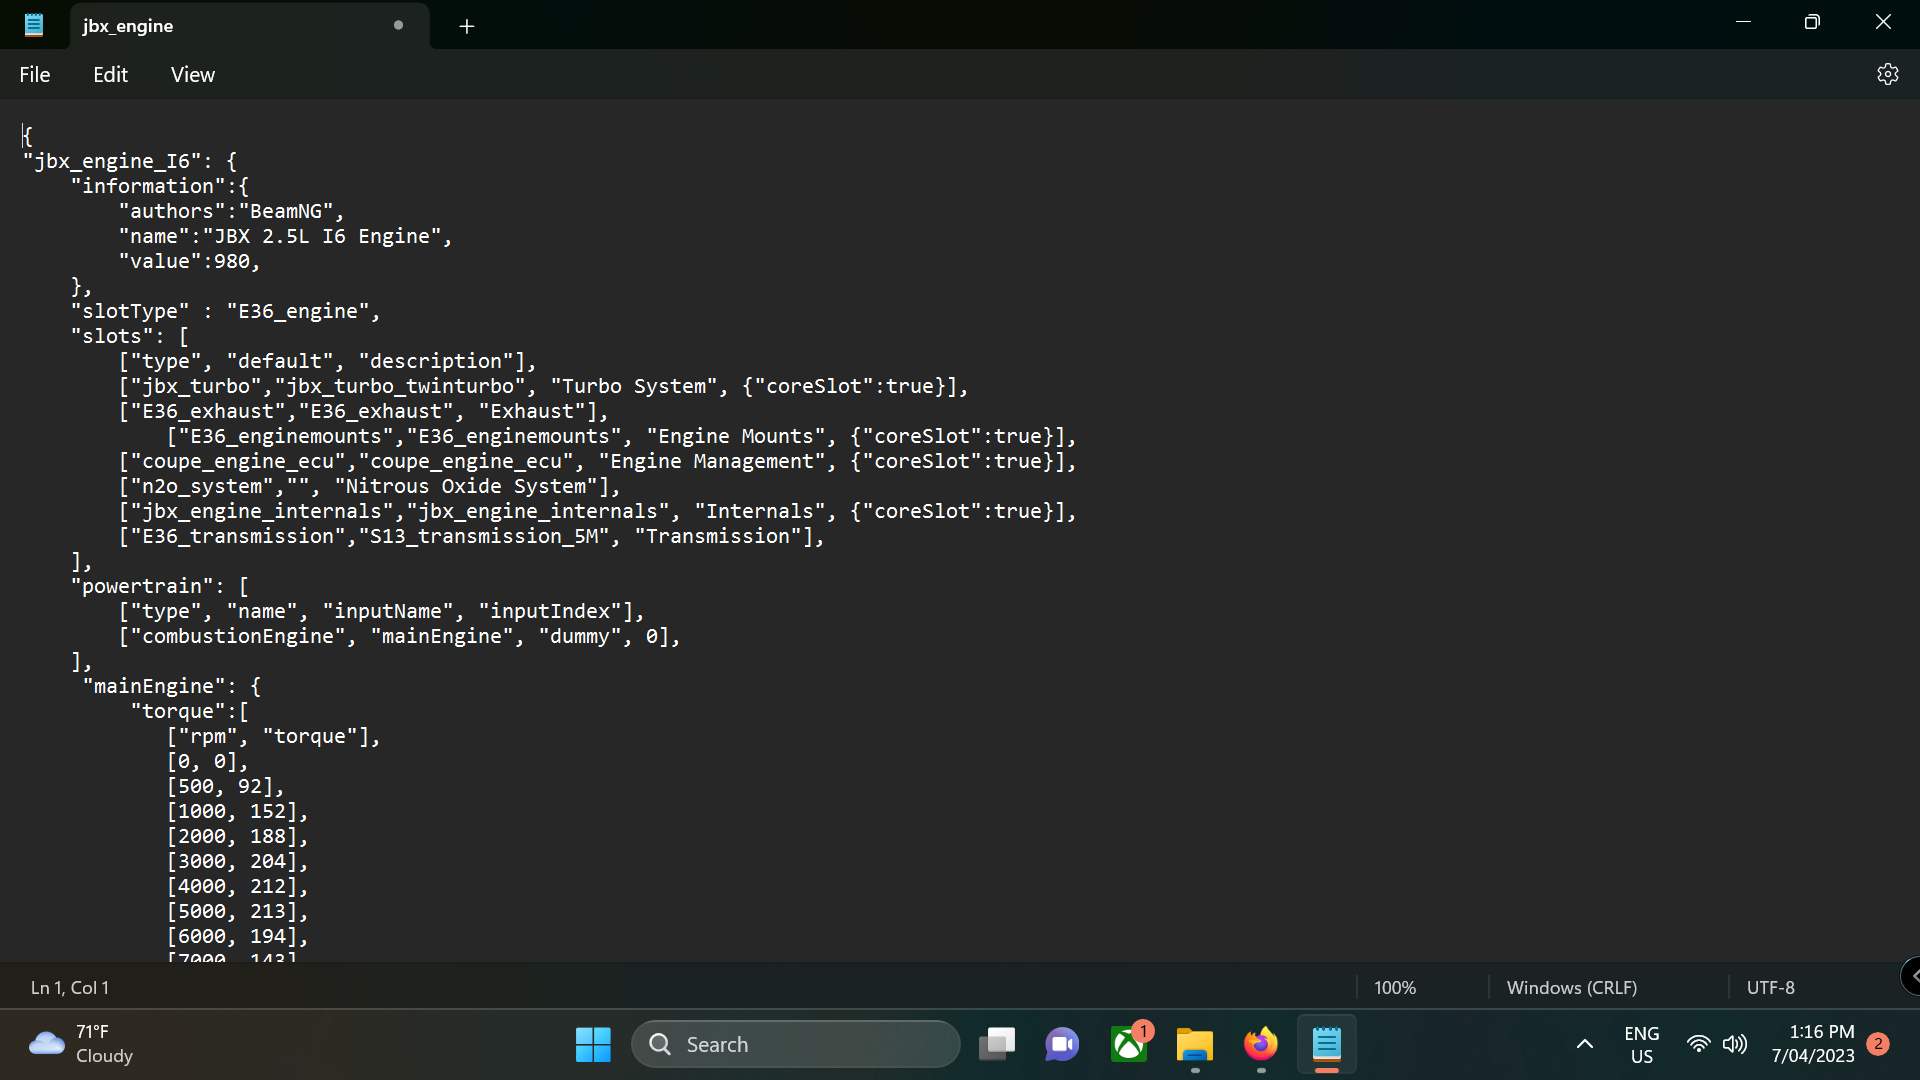Open Notepad settings gear icon
Screen dimensions: 1920x1080
[x=1887, y=75]
